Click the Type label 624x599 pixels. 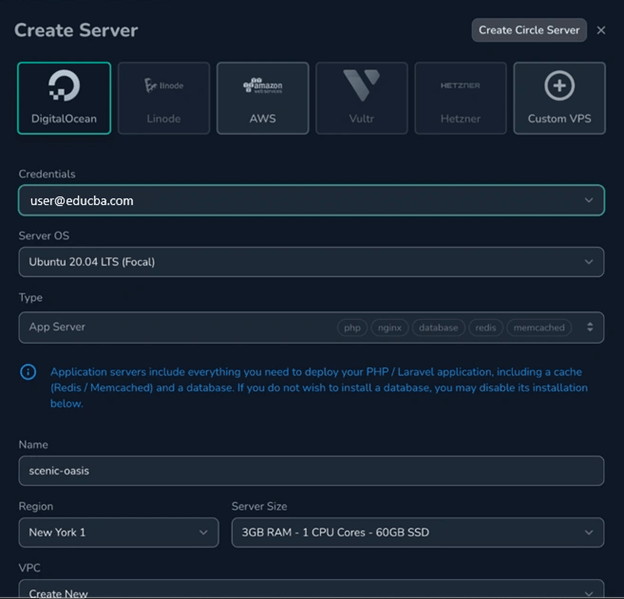pyautogui.click(x=31, y=297)
